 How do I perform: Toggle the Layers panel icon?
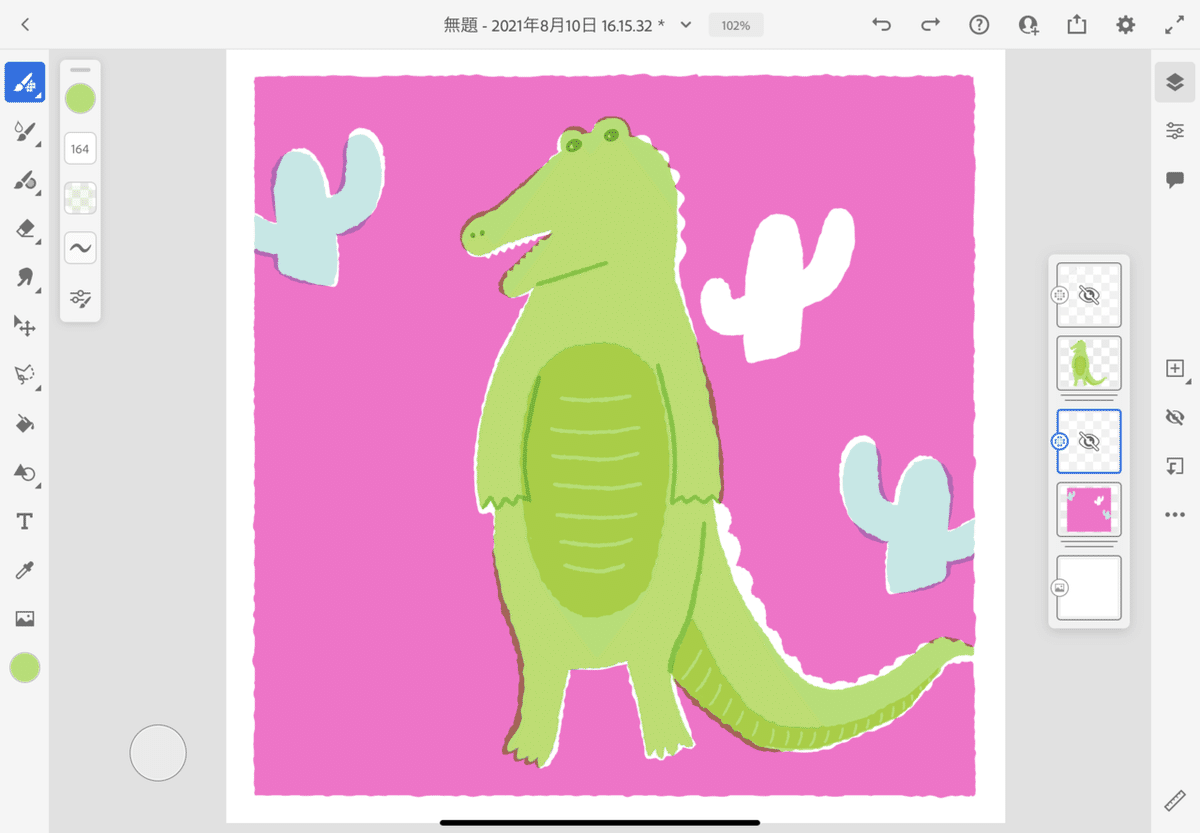coord(1175,82)
